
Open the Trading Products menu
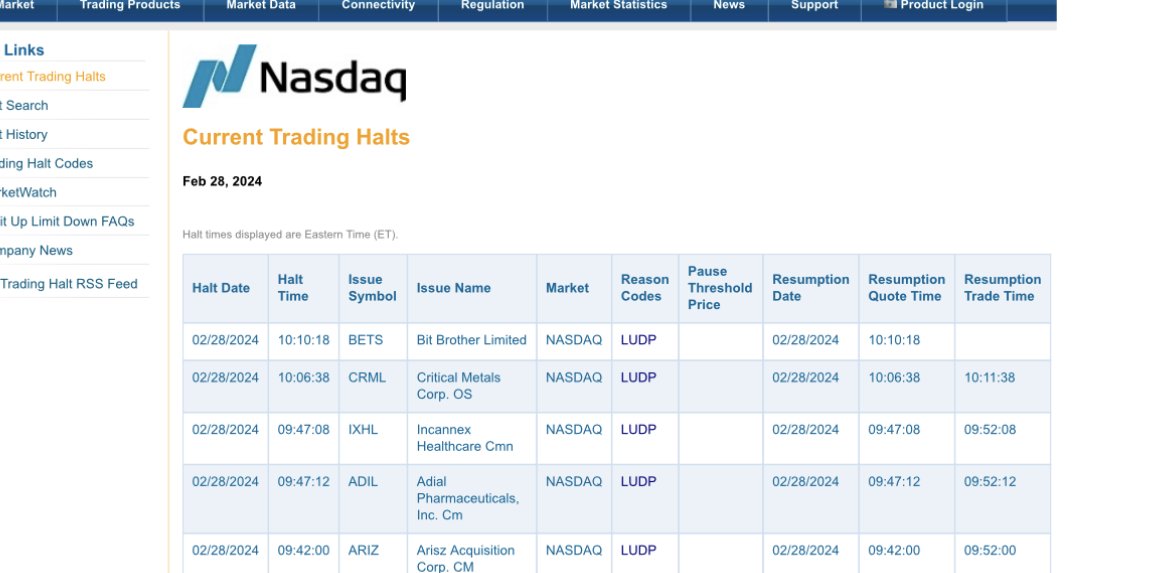point(130,5)
